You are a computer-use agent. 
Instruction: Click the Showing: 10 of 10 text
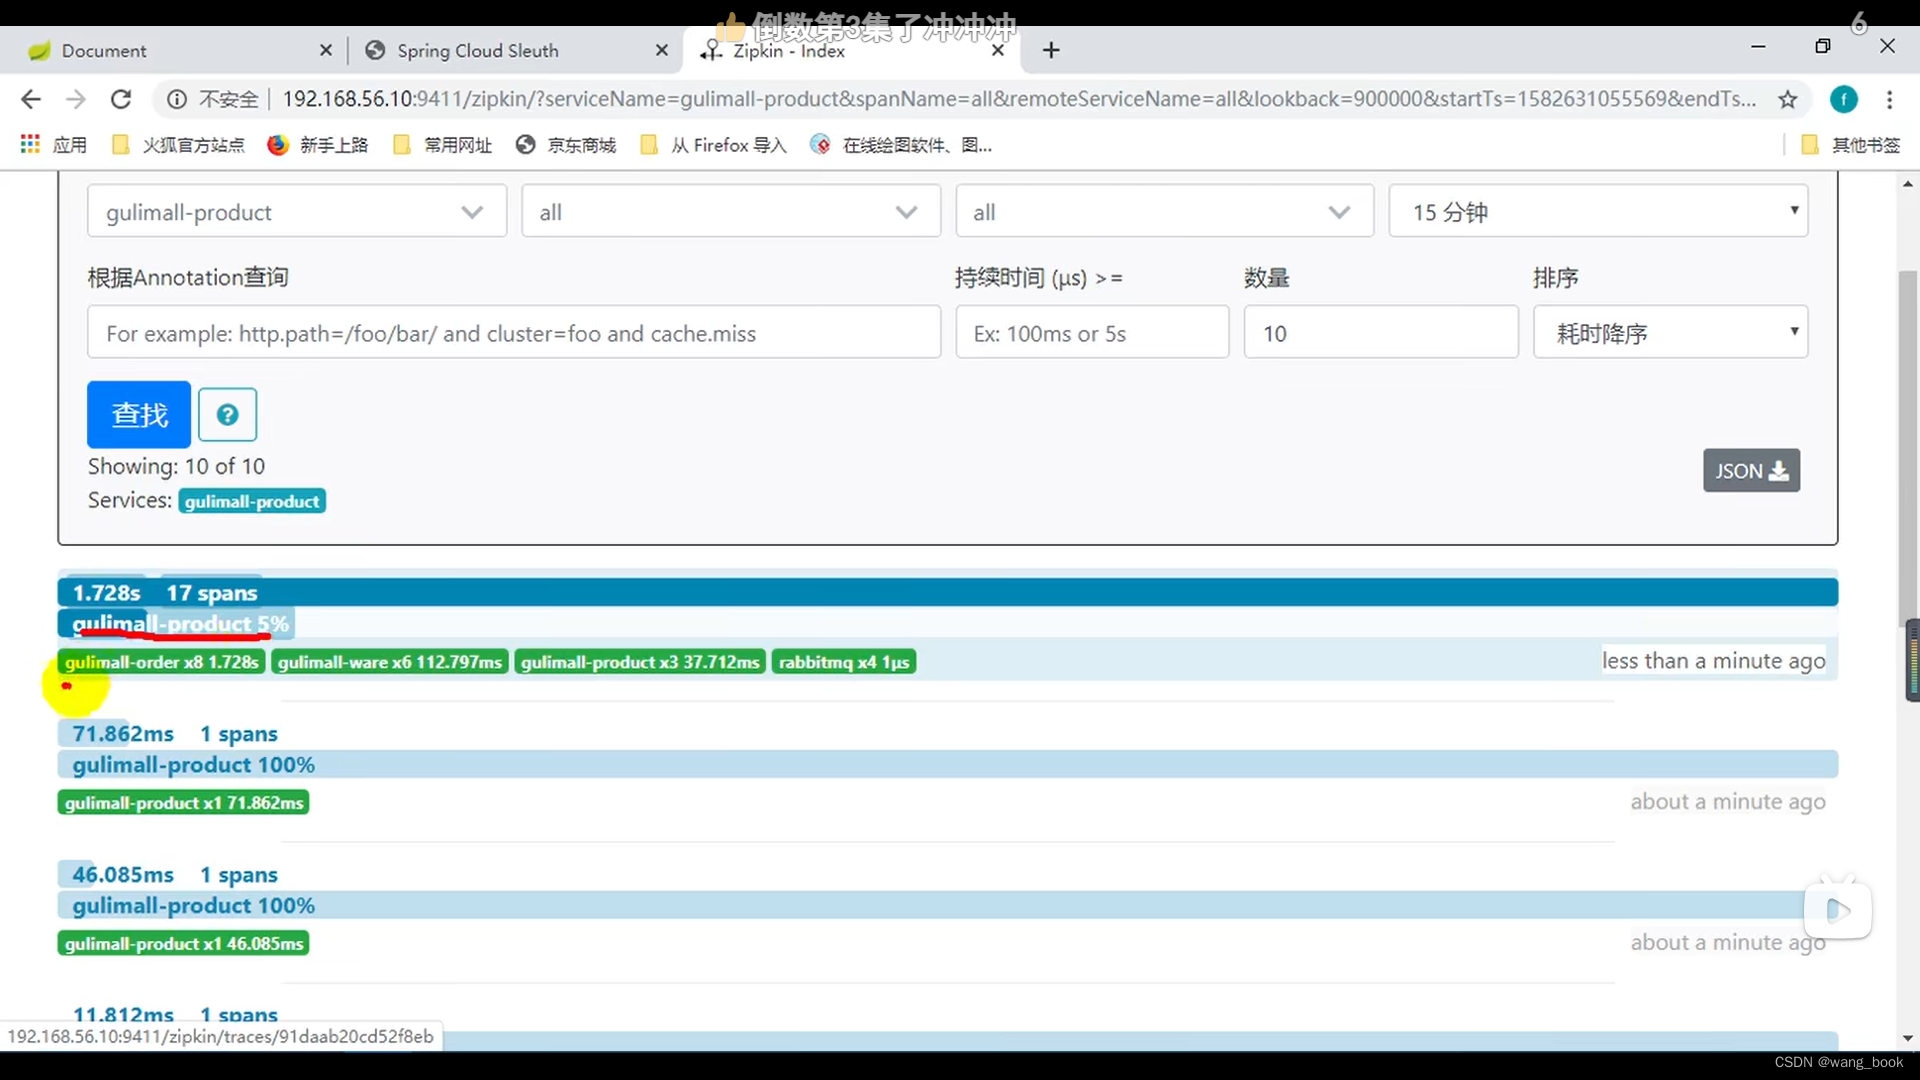point(176,466)
